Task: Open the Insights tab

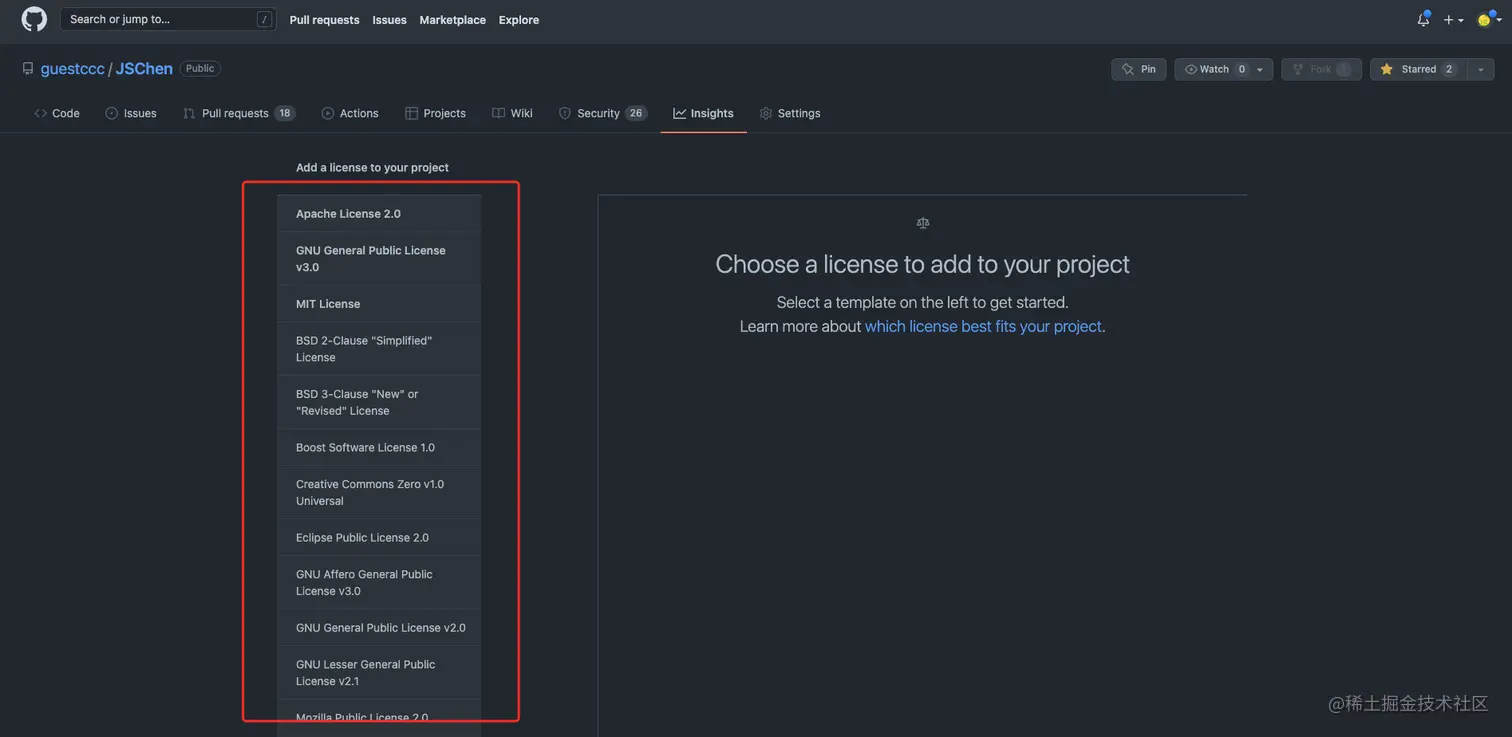Action: click(703, 113)
